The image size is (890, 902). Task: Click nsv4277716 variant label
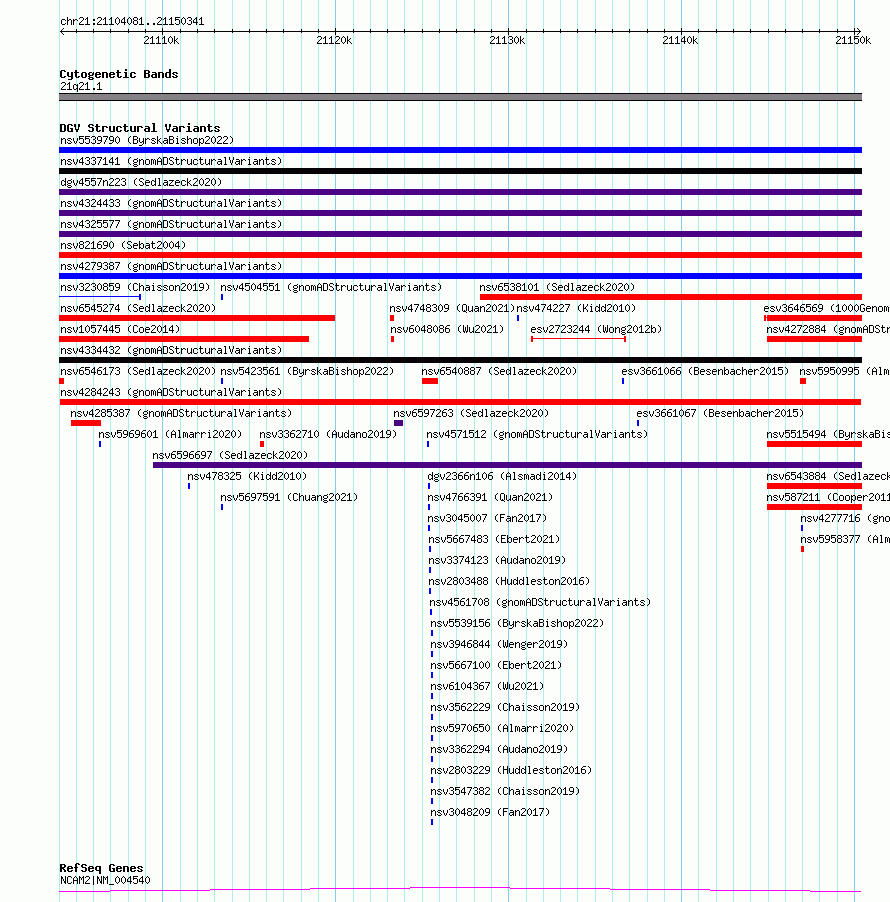pos(845,518)
